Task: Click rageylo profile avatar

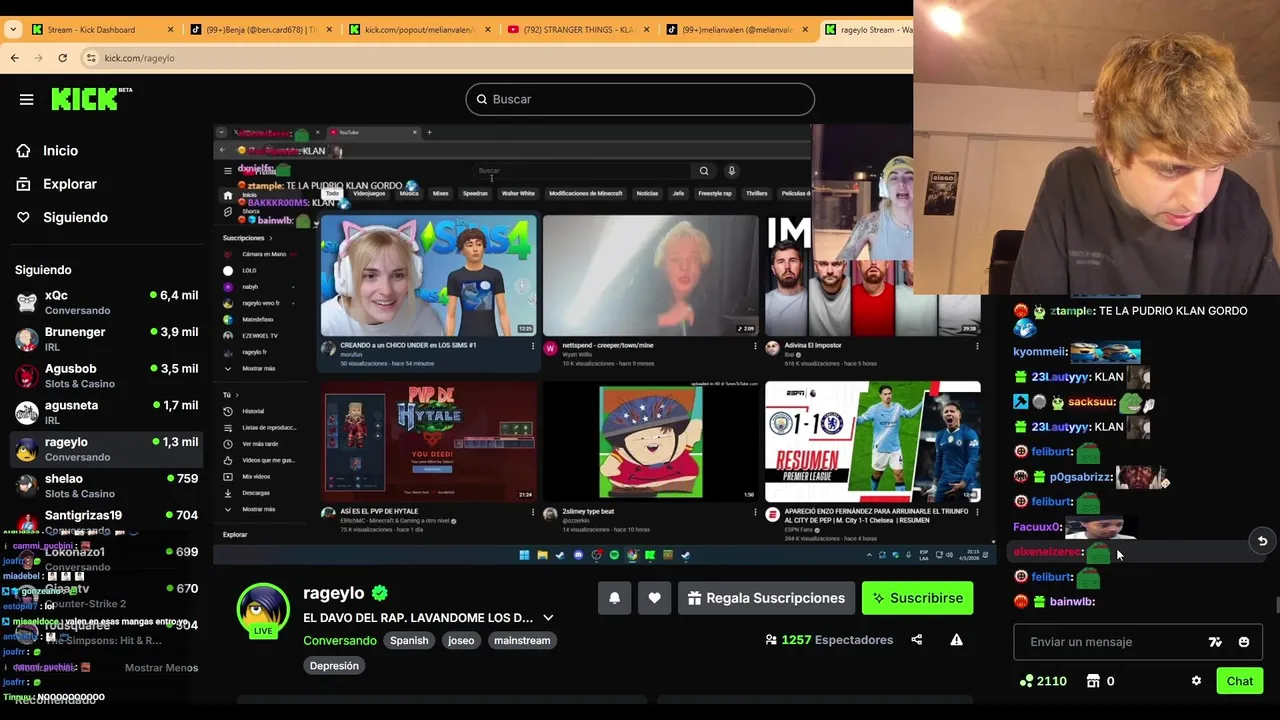Action: 263,609
